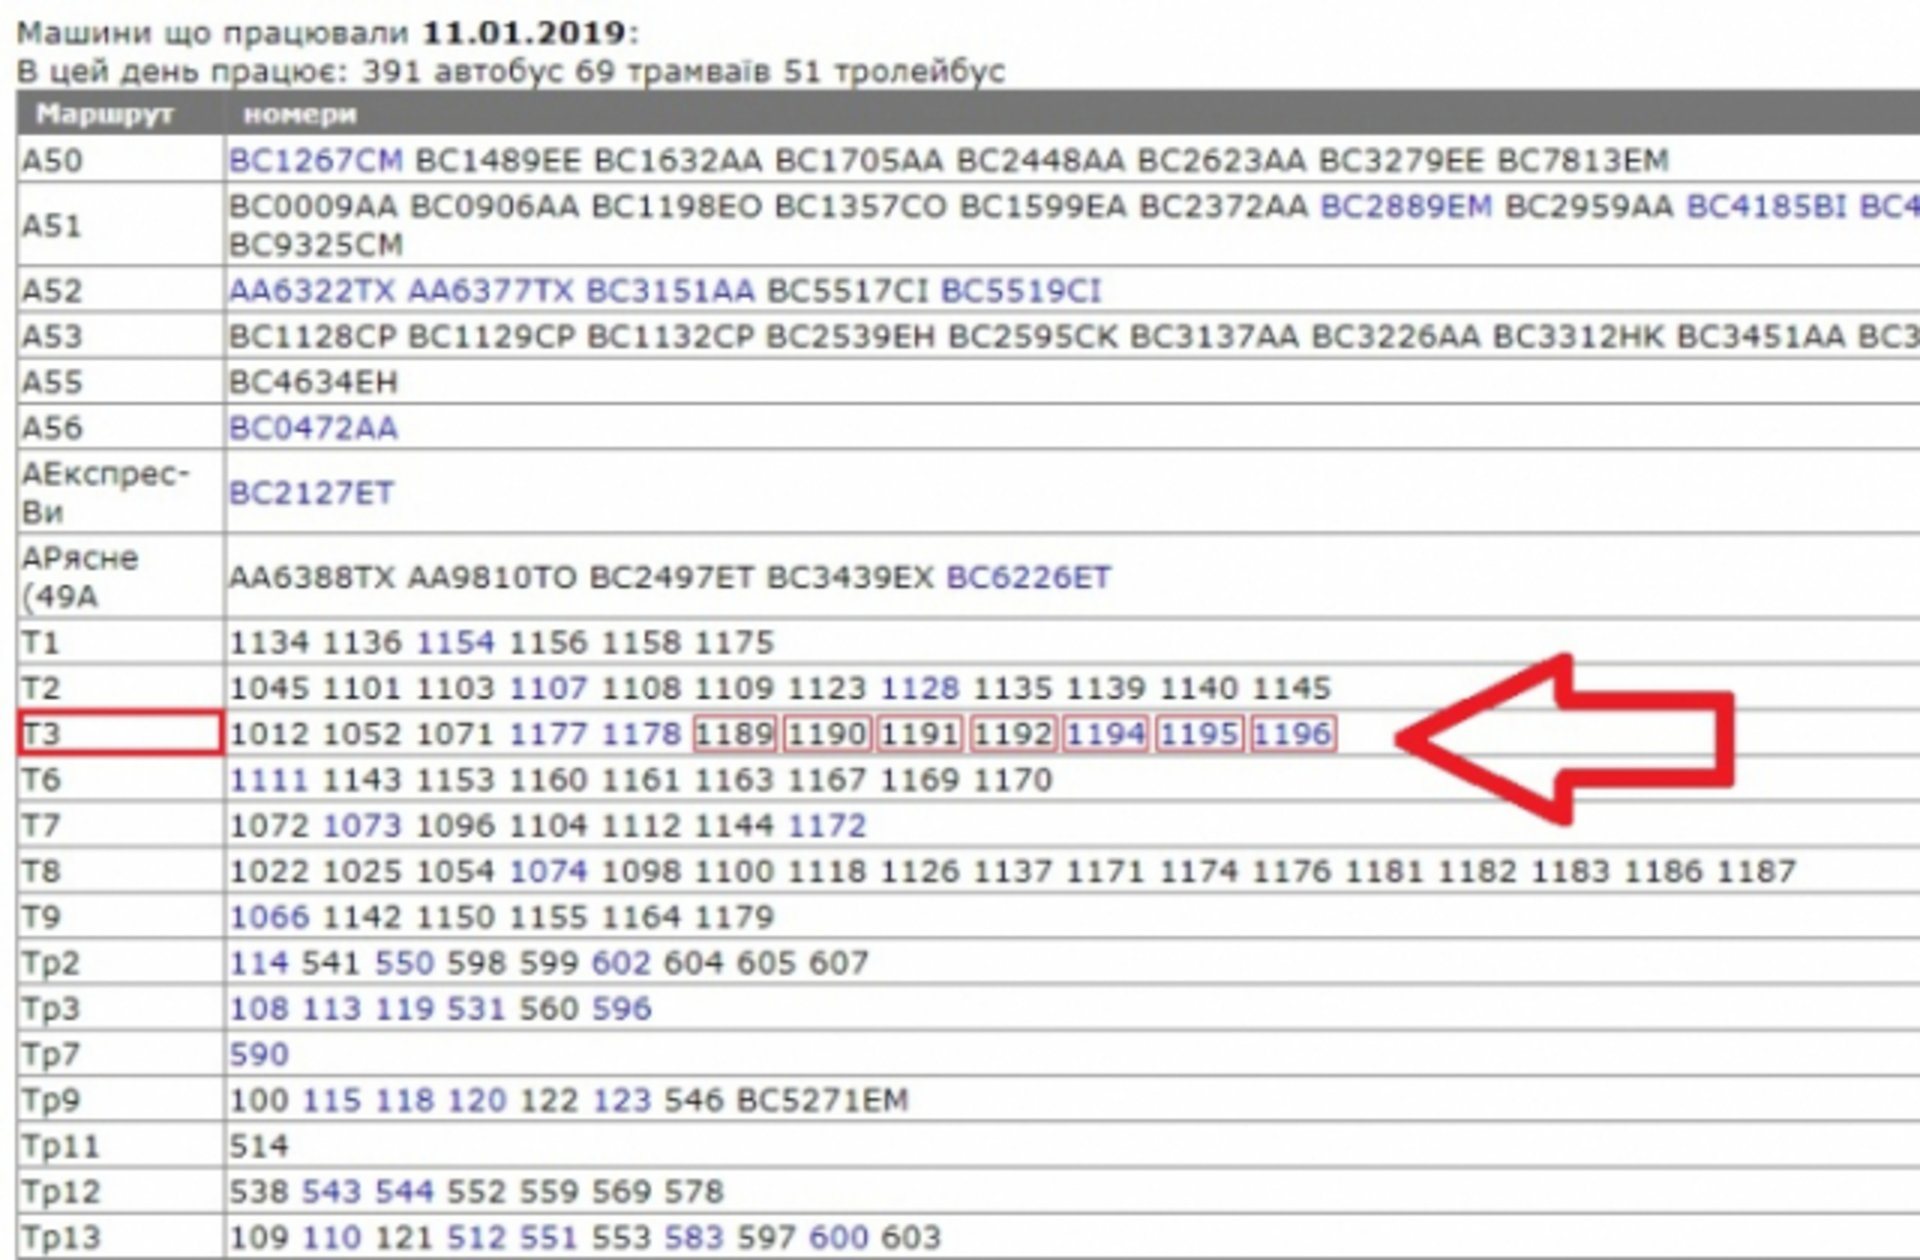Select date text 11.01.2019 in heading
This screenshot has width=1920, height=1260.
click(524, 33)
